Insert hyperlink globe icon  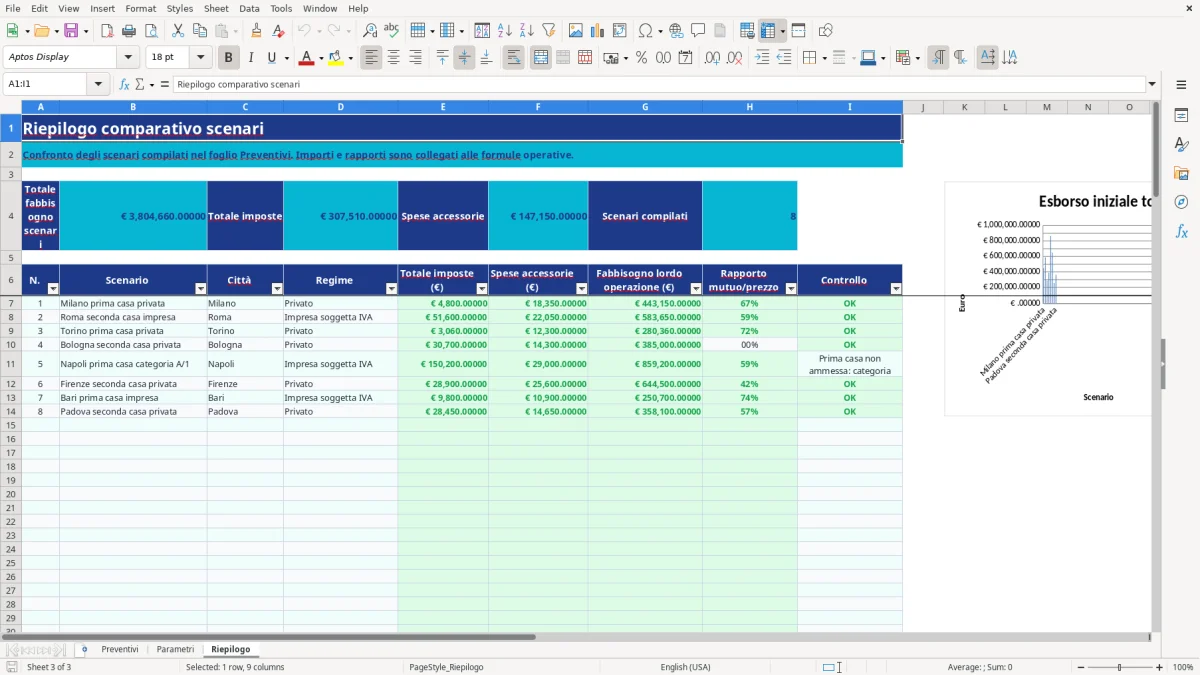(676, 31)
